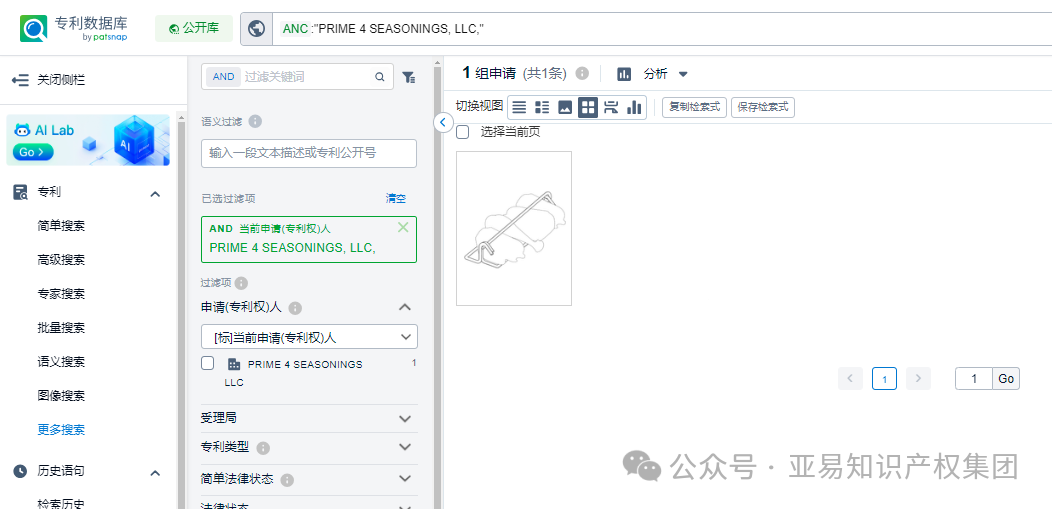The width and height of the screenshot is (1052, 509).
Task: Open 语义搜索 in sidebar
Action: [61, 361]
